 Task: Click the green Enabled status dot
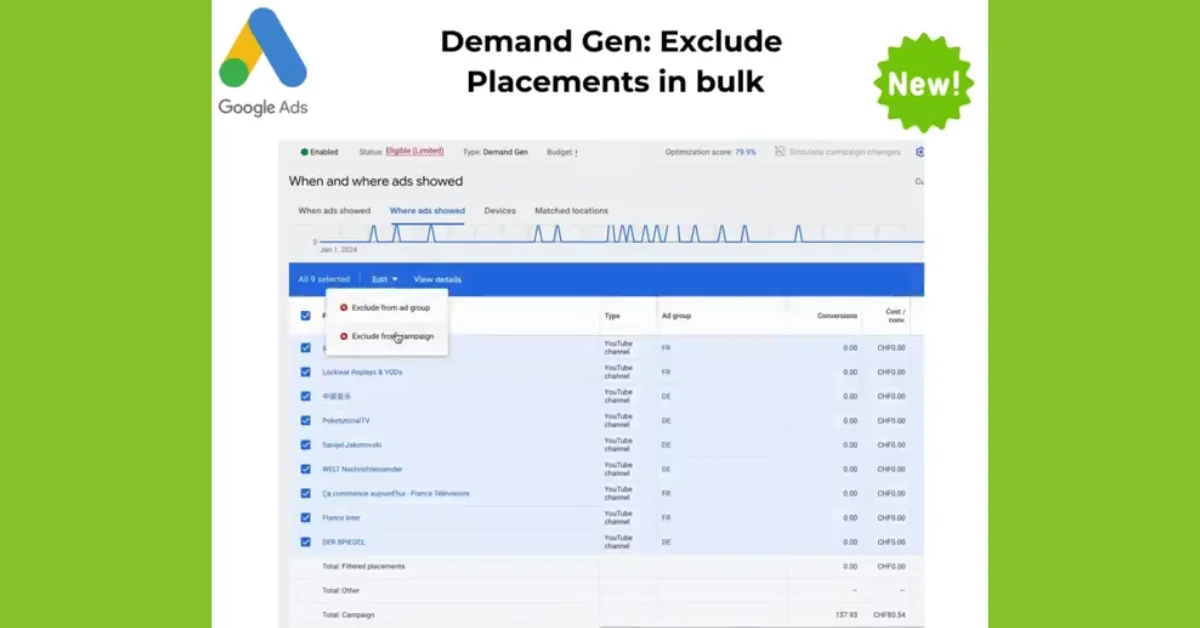[304, 152]
